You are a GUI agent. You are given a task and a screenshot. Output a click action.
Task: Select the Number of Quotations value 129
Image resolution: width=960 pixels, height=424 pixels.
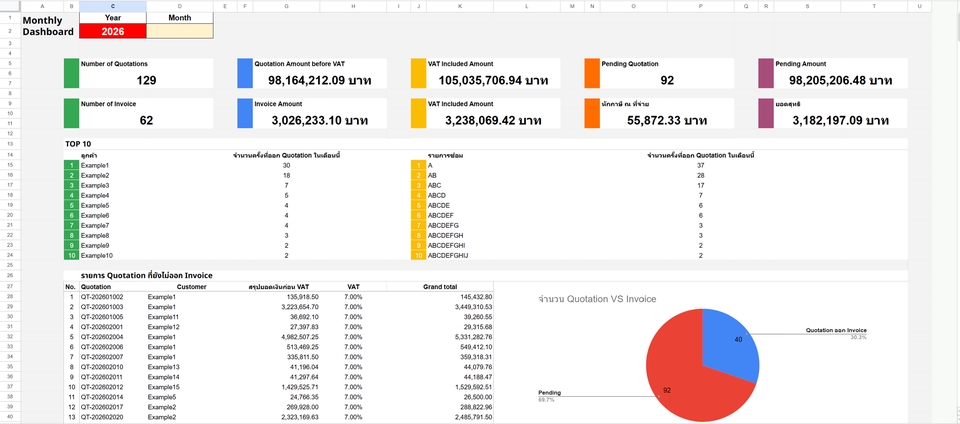pos(146,80)
